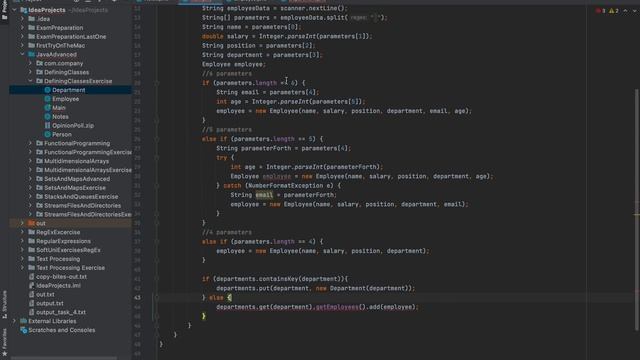Click the editor's vertical scrollbar thumb

[637, 210]
